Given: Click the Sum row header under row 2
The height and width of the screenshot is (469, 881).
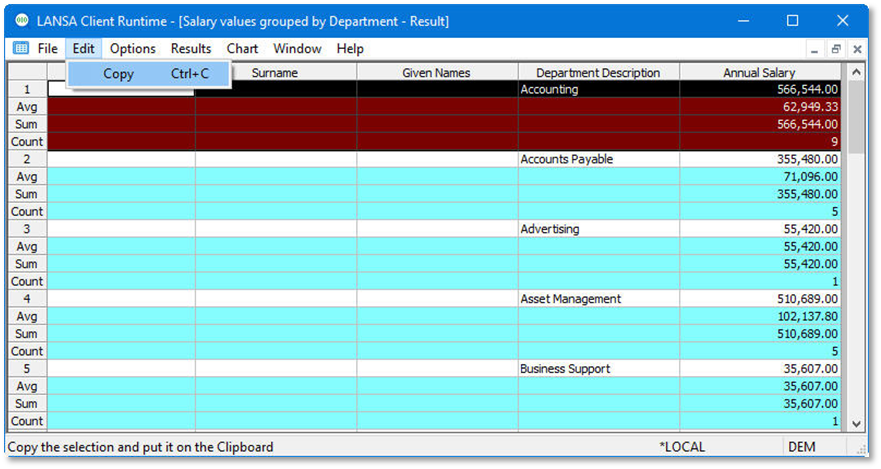Looking at the screenshot, I should click(x=27, y=194).
